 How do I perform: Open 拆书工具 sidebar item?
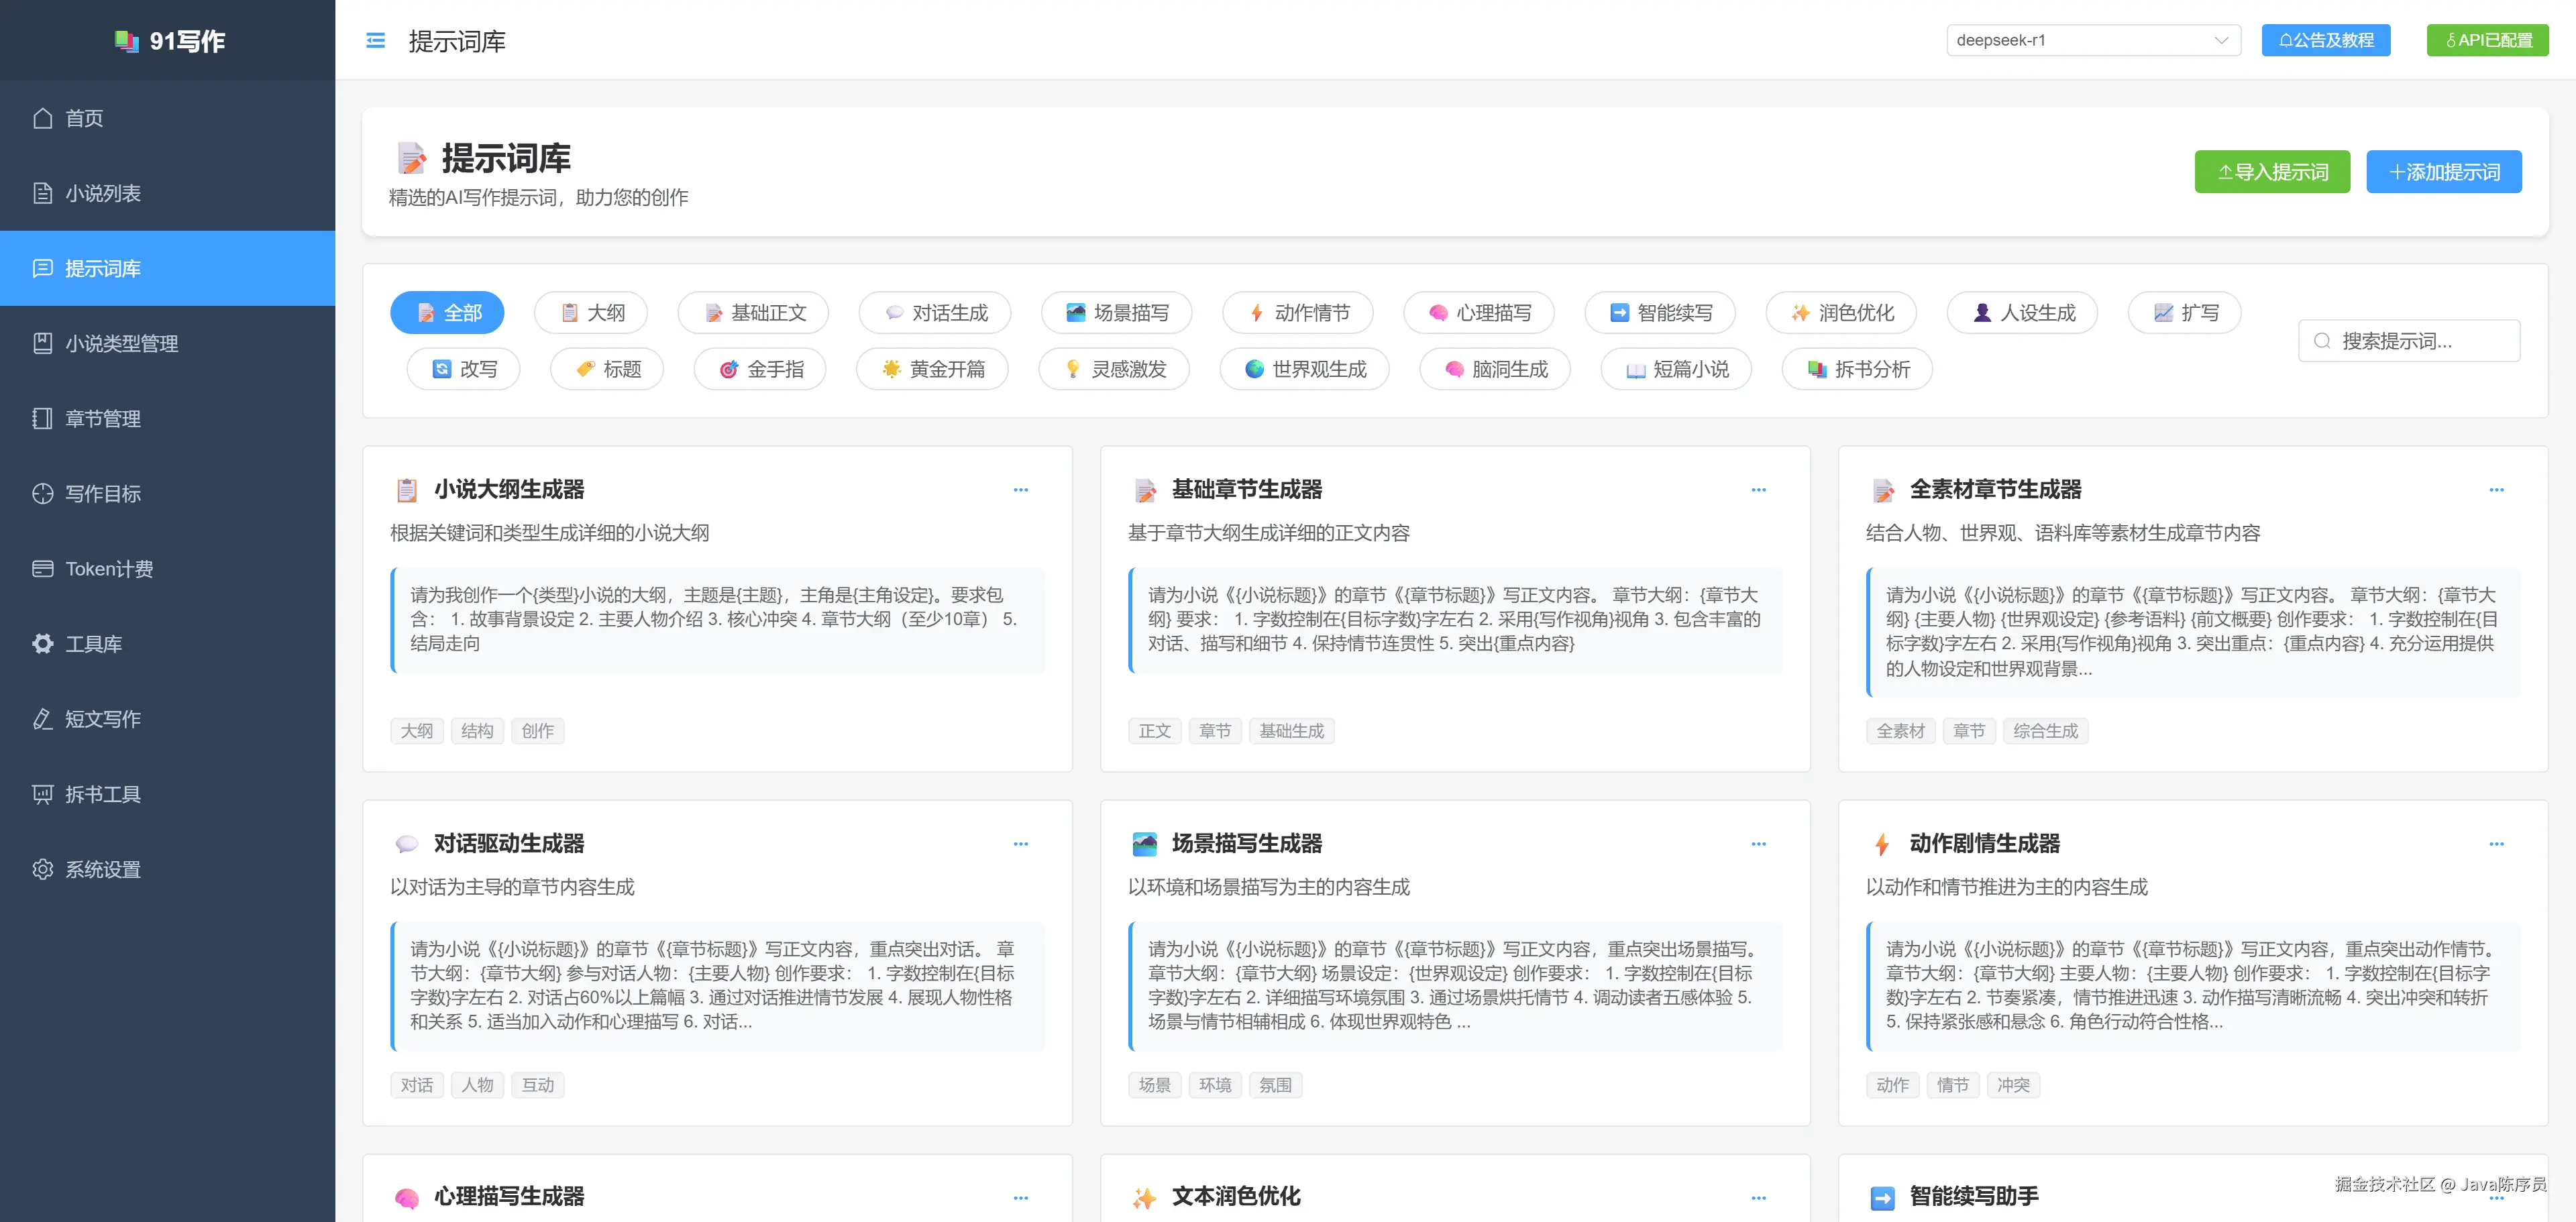pos(102,794)
